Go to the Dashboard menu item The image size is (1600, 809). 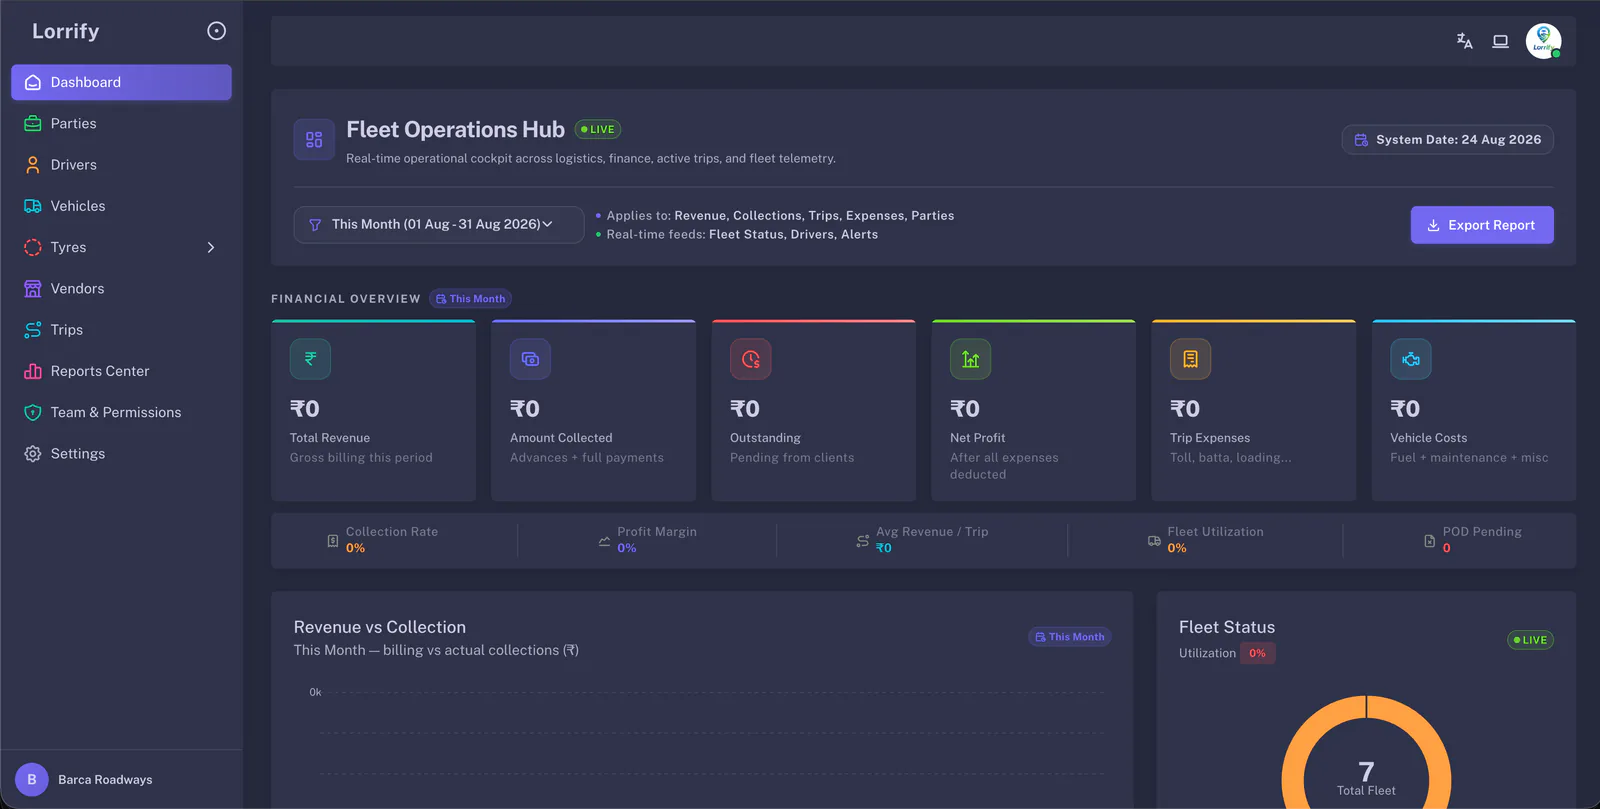(121, 82)
